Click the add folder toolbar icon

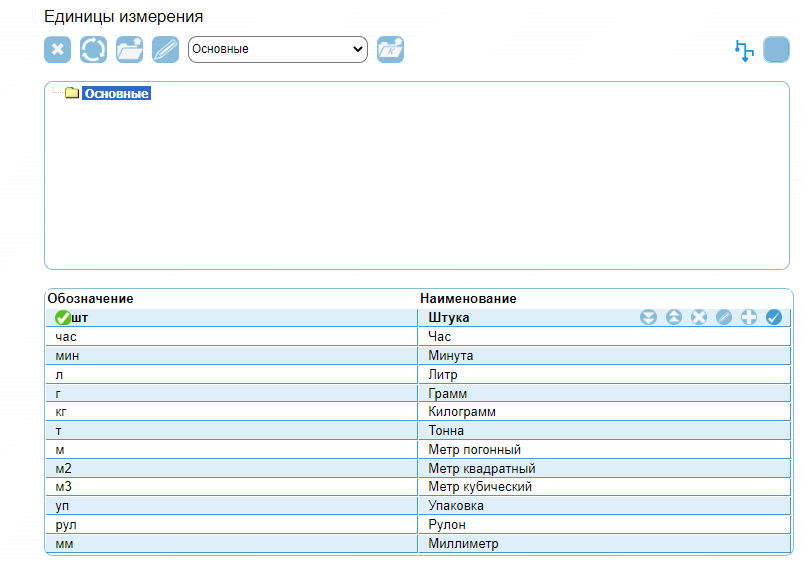129,49
